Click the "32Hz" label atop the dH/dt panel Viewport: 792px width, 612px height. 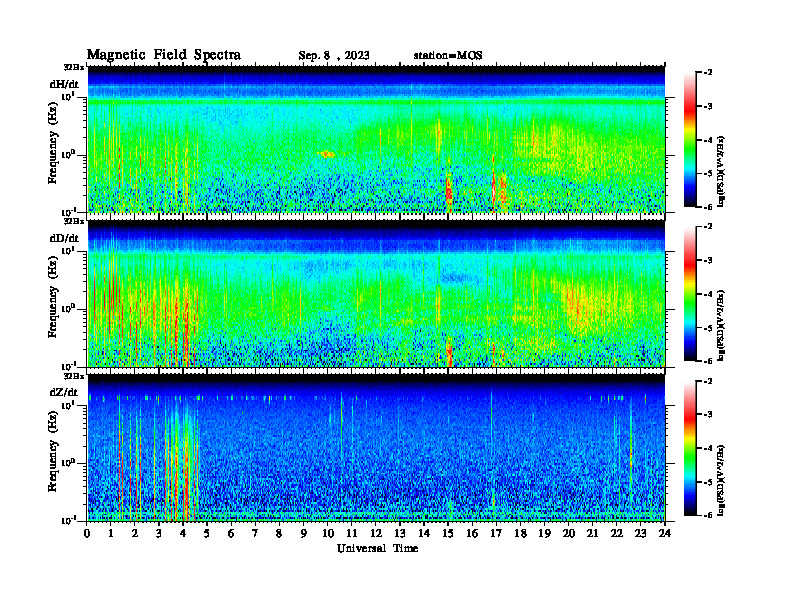[74, 67]
